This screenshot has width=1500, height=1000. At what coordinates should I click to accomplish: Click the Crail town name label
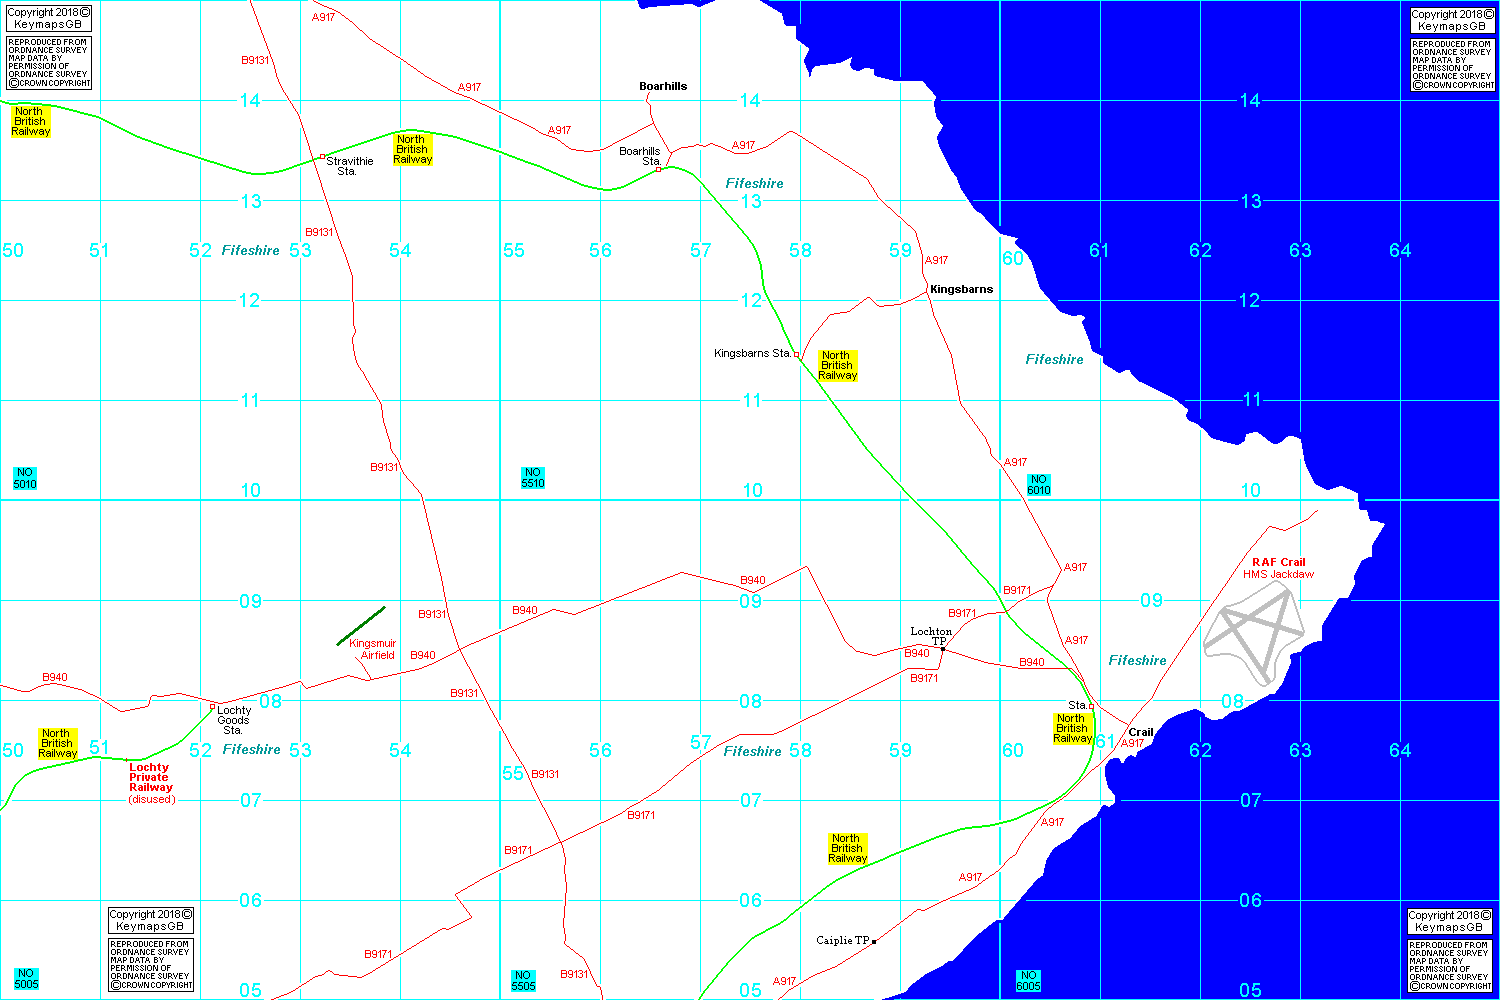pyautogui.click(x=1141, y=732)
